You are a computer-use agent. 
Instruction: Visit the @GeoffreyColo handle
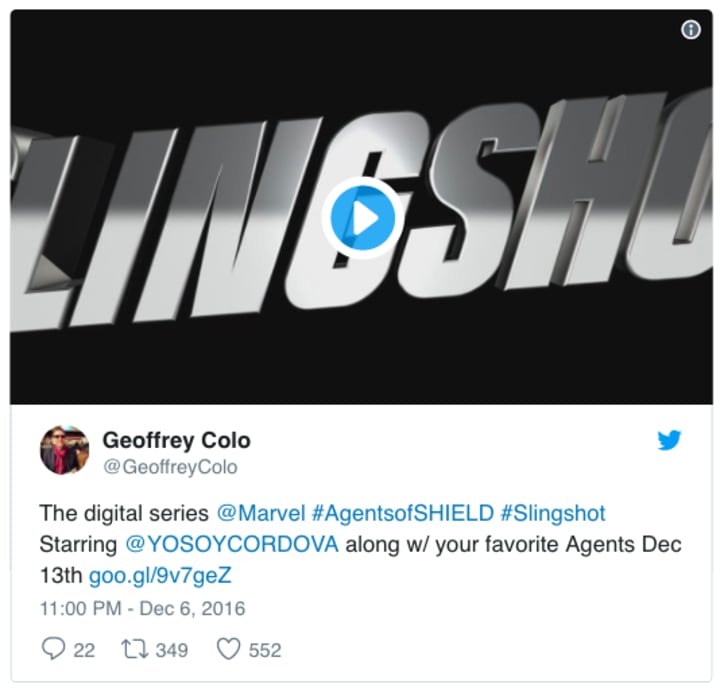pyautogui.click(x=170, y=467)
